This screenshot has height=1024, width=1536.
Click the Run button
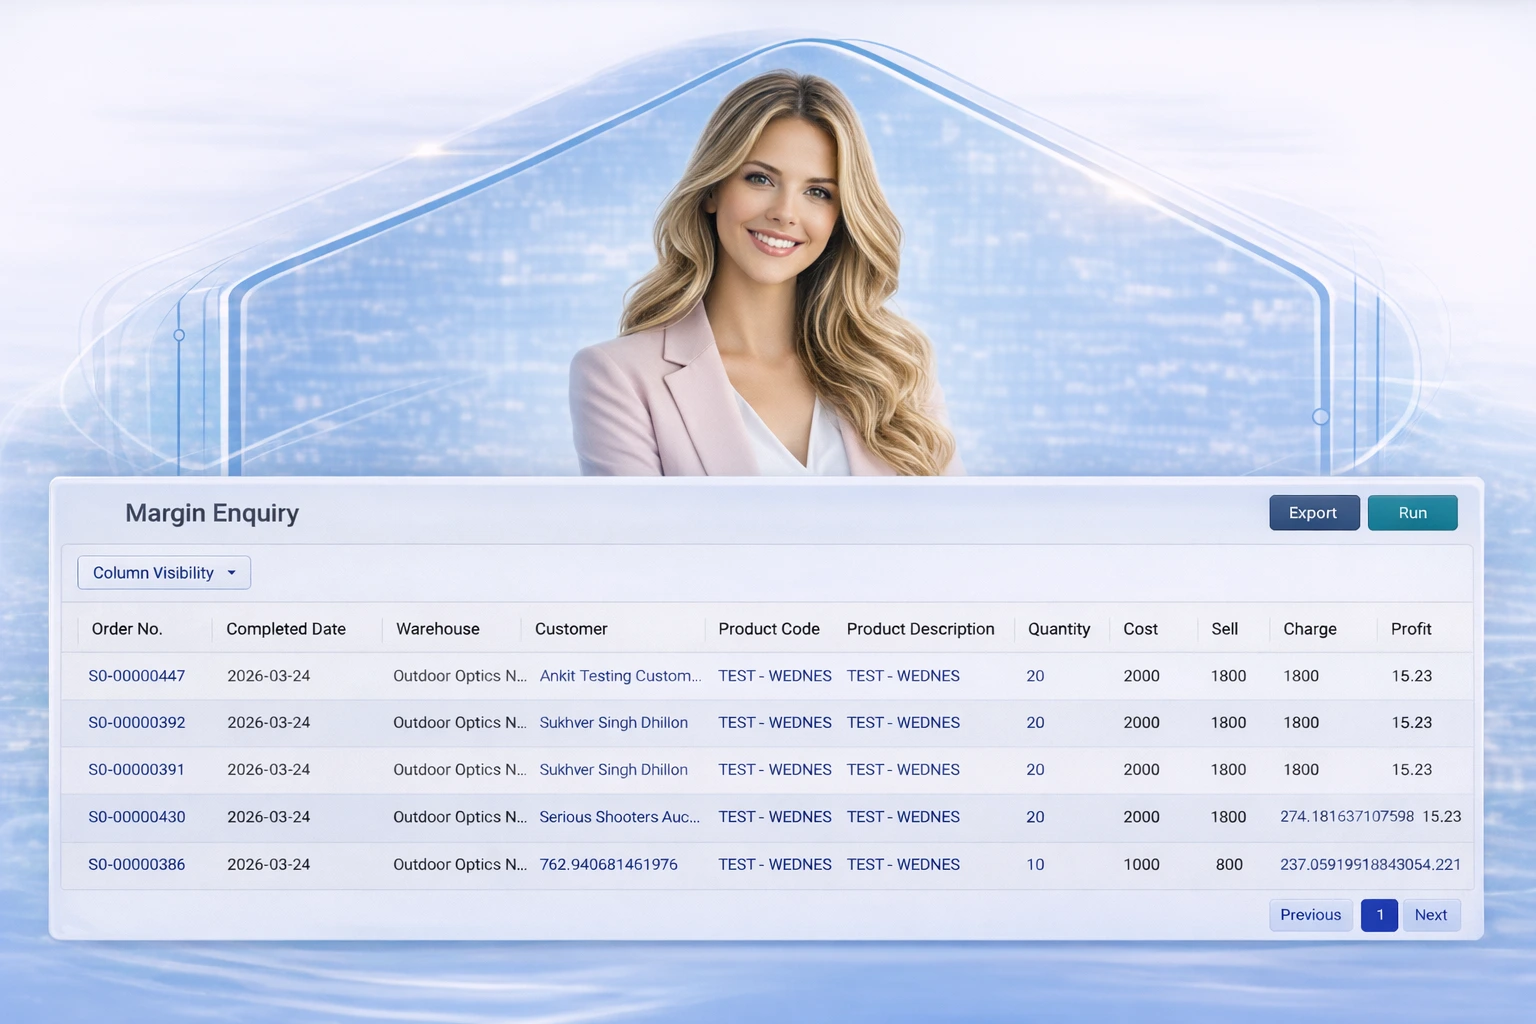pos(1412,512)
